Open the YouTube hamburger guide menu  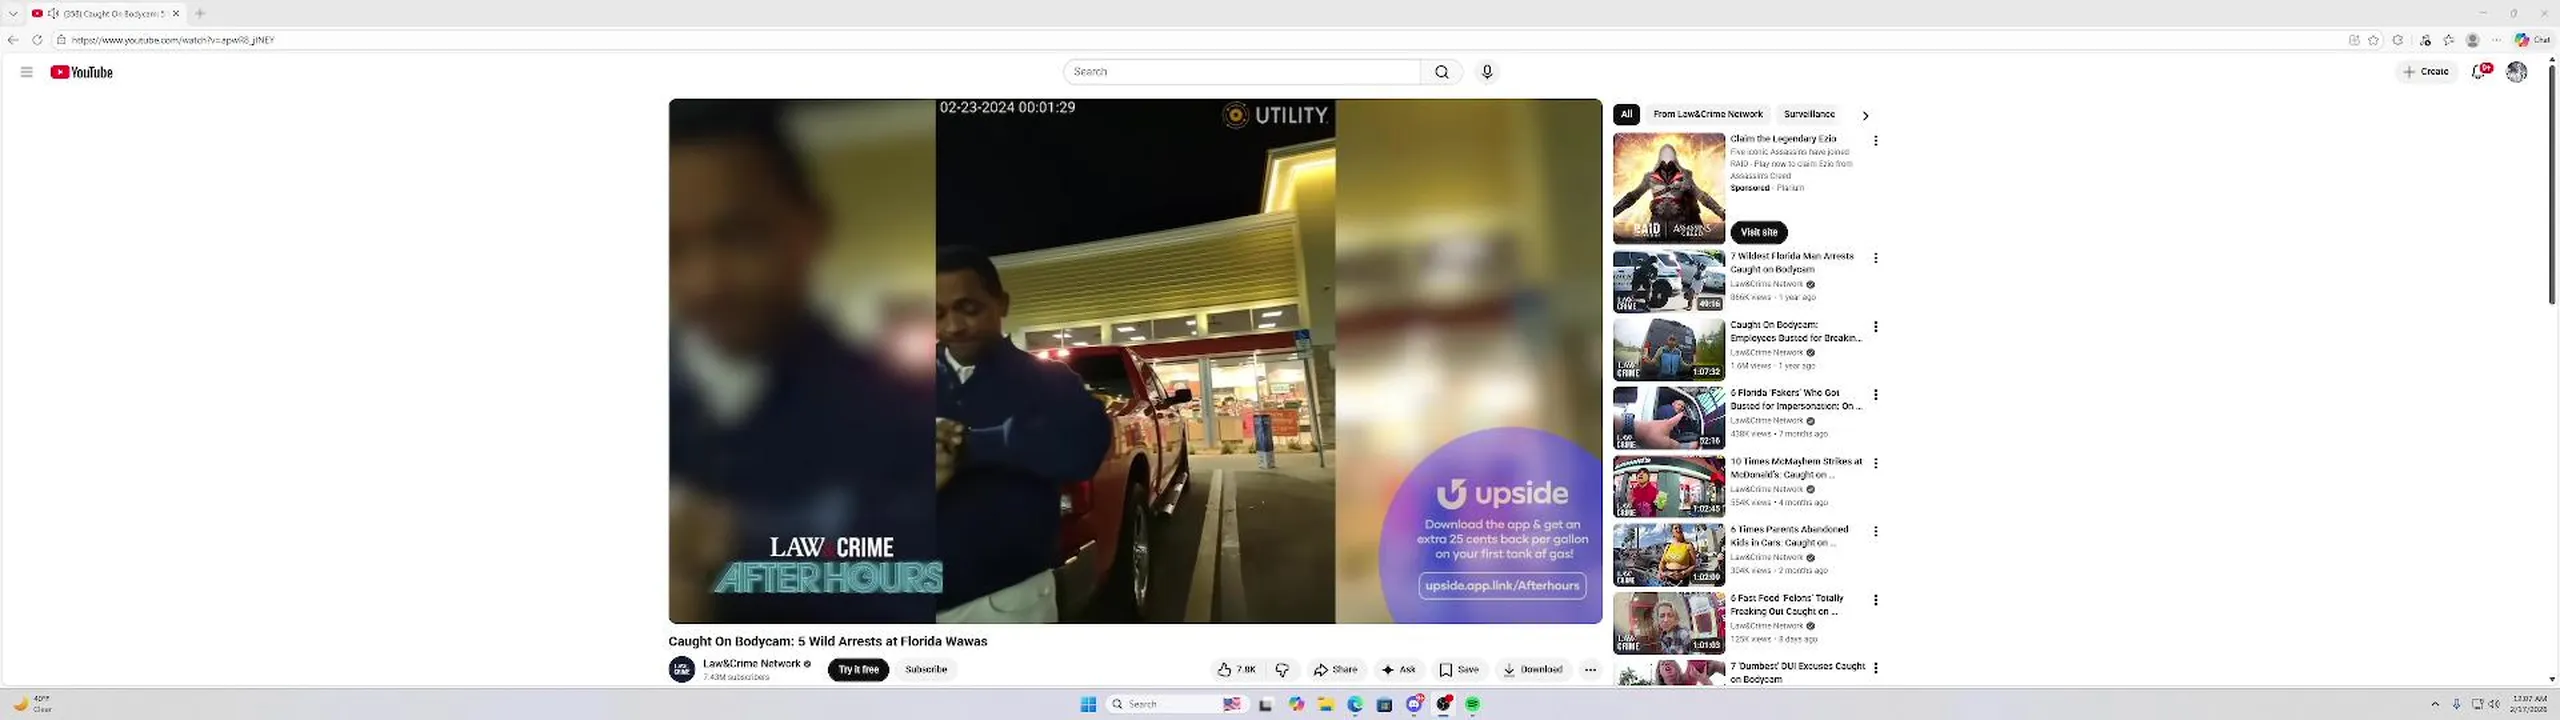click(x=26, y=72)
